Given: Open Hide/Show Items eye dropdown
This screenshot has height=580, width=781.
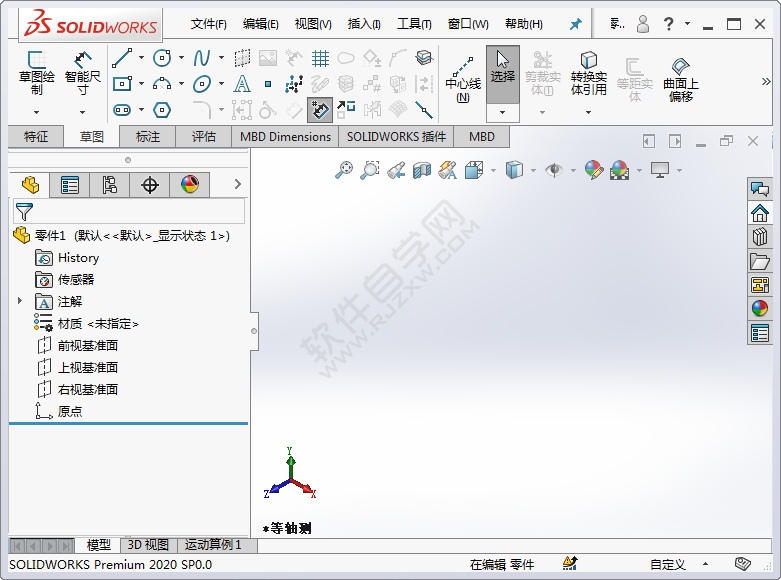Looking at the screenshot, I should (573, 170).
